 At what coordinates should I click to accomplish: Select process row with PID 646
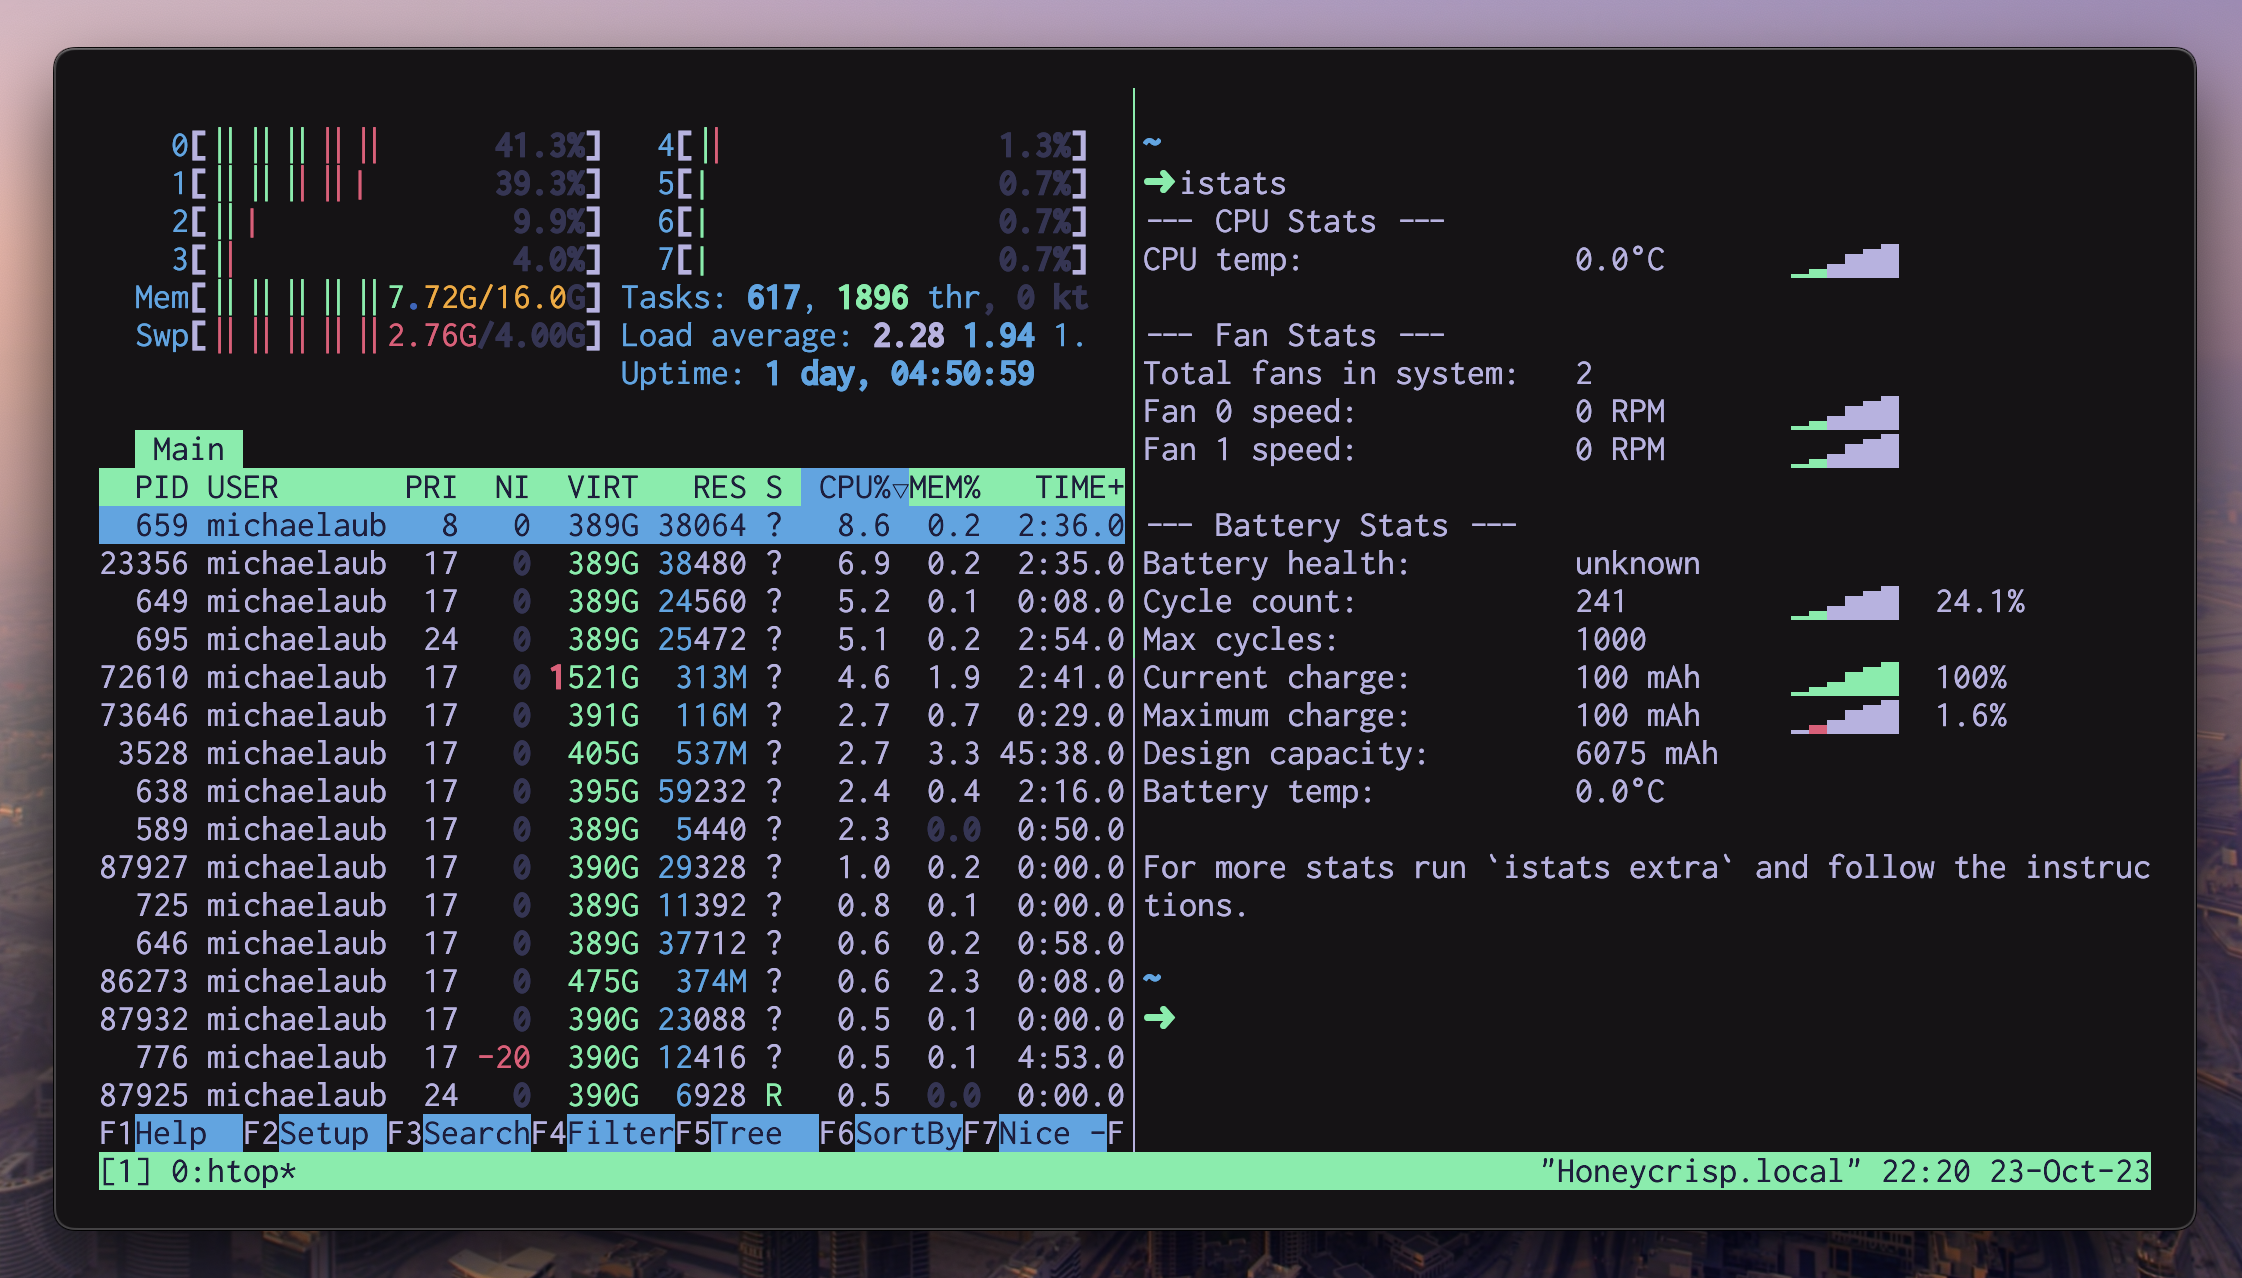(x=612, y=943)
